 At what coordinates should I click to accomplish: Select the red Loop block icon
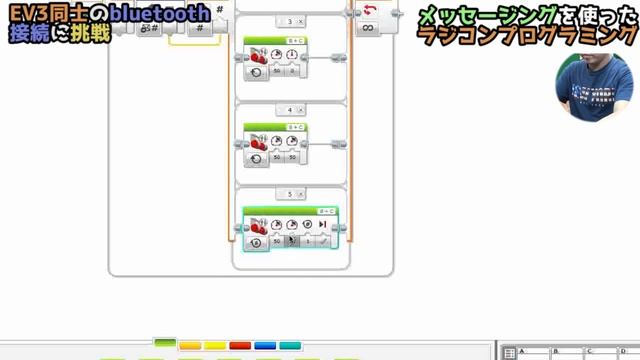pyautogui.click(x=369, y=10)
